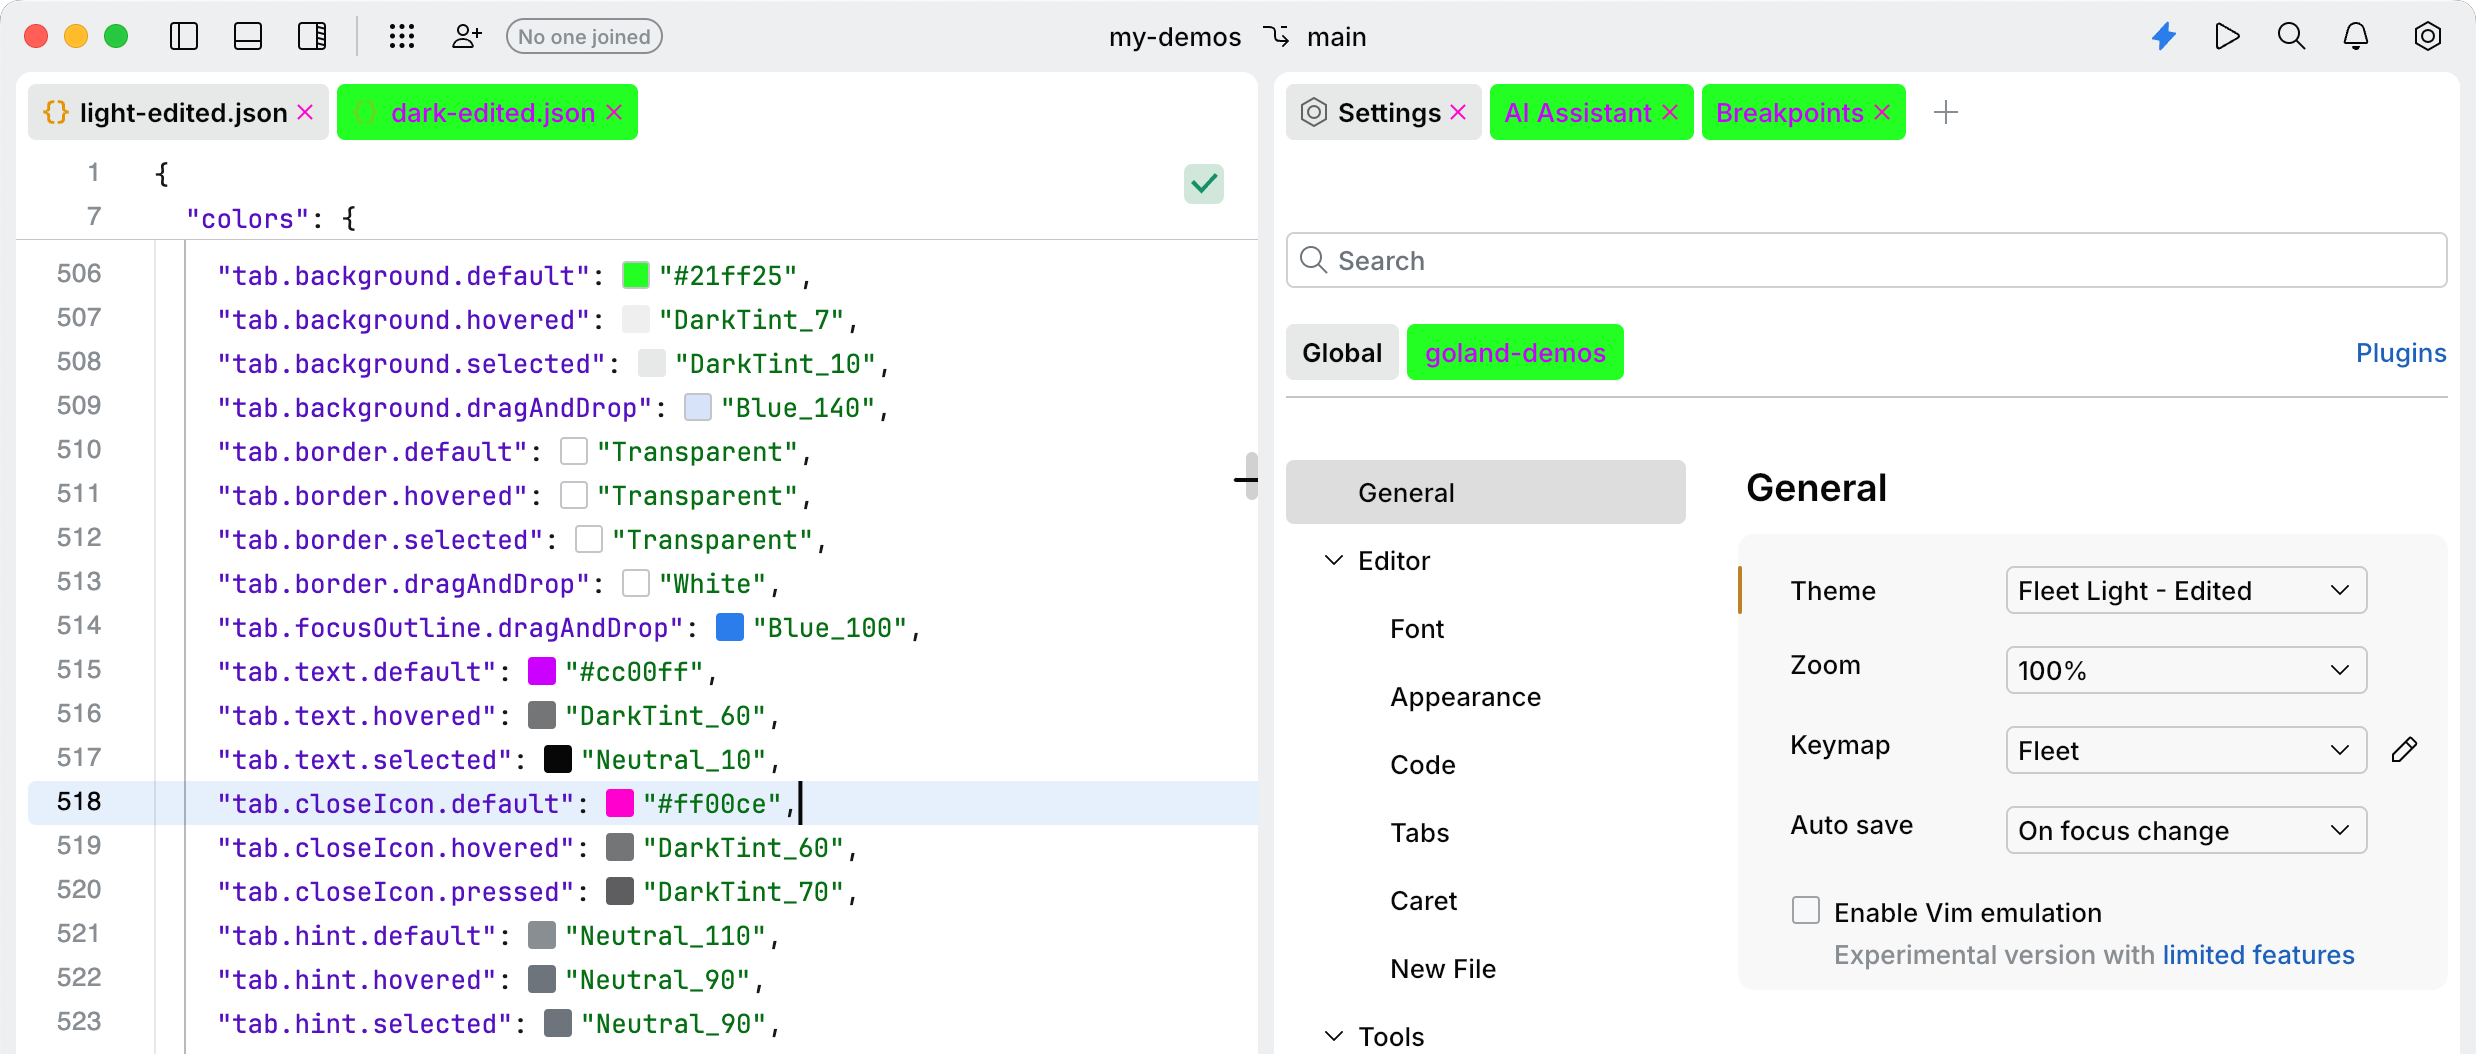Expand the Tools settings section
Viewport: 2476px width, 1054px height.
pyautogui.click(x=1333, y=1036)
